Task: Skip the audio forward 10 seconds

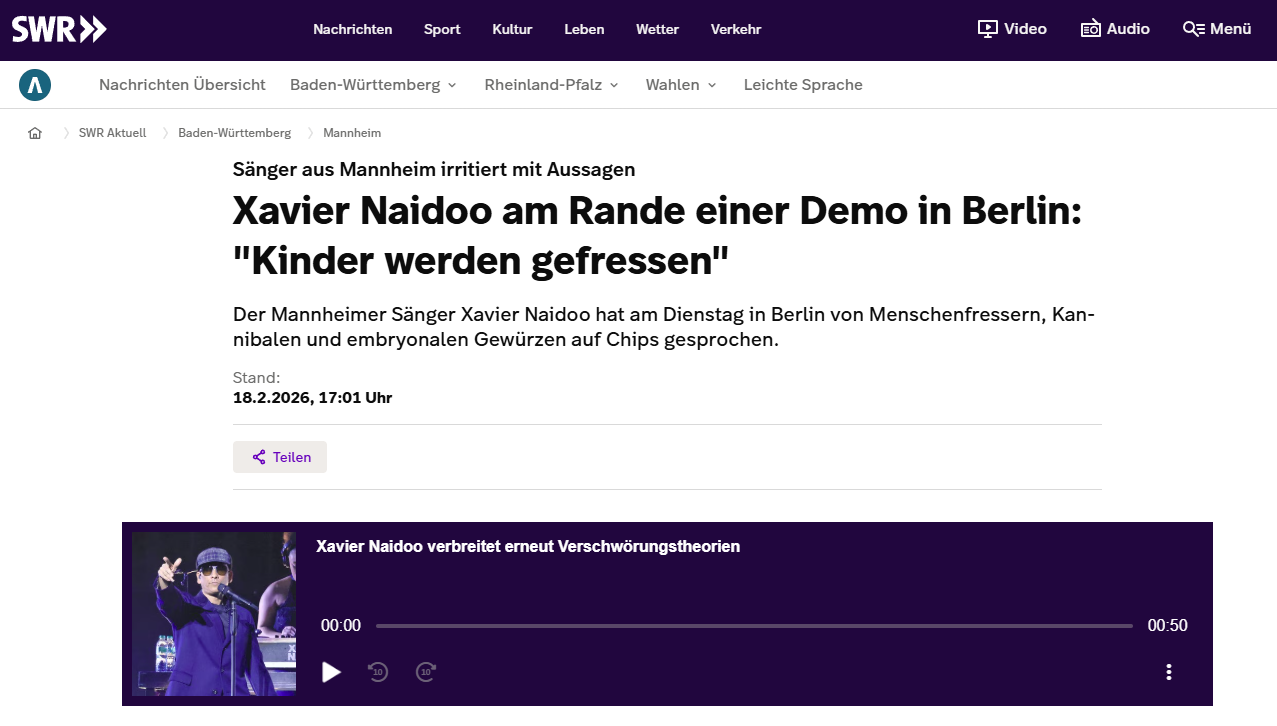Action: coord(426,672)
